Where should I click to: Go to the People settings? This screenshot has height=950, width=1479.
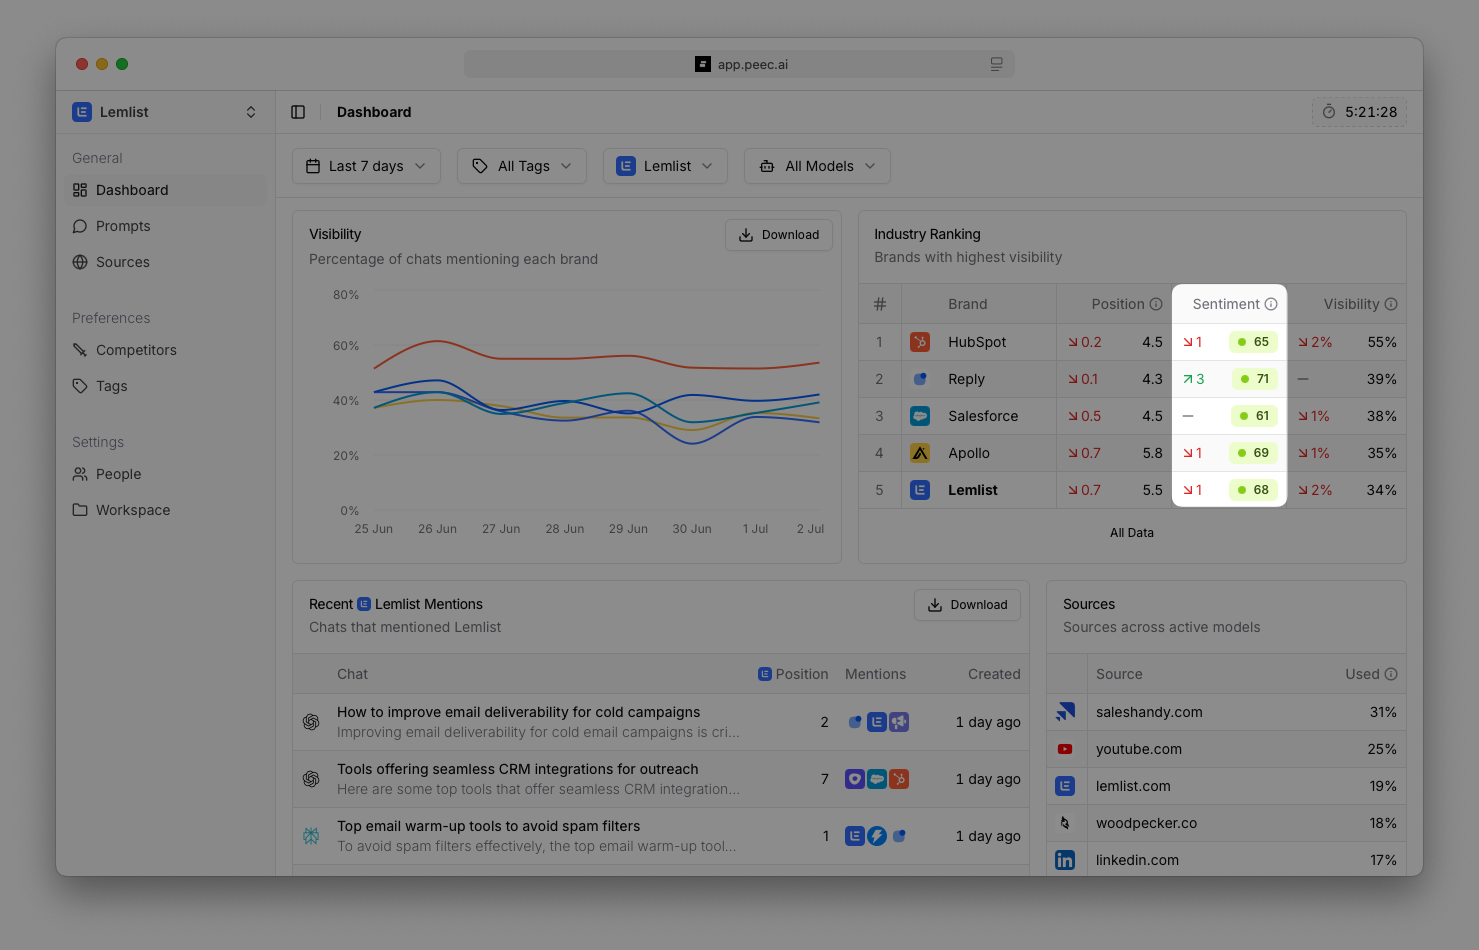pos(118,473)
